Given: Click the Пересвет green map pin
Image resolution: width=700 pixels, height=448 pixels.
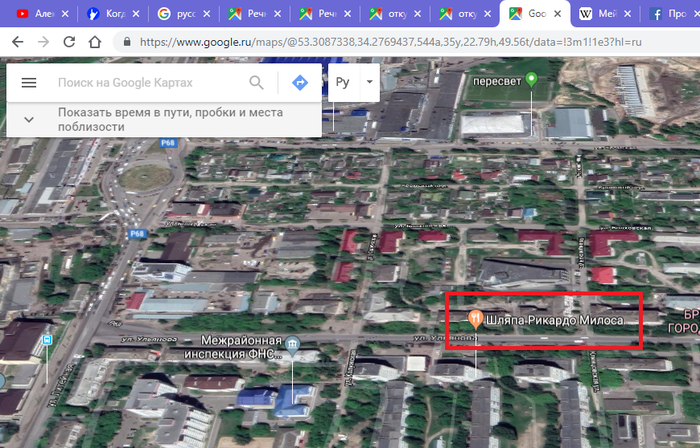Looking at the screenshot, I should tap(532, 80).
